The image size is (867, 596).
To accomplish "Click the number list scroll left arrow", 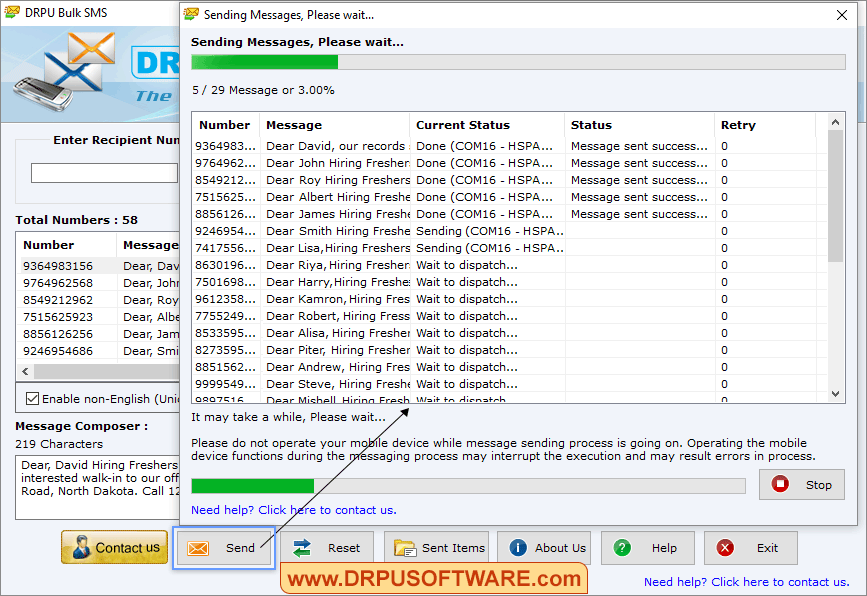I will (x=25, y=372).
